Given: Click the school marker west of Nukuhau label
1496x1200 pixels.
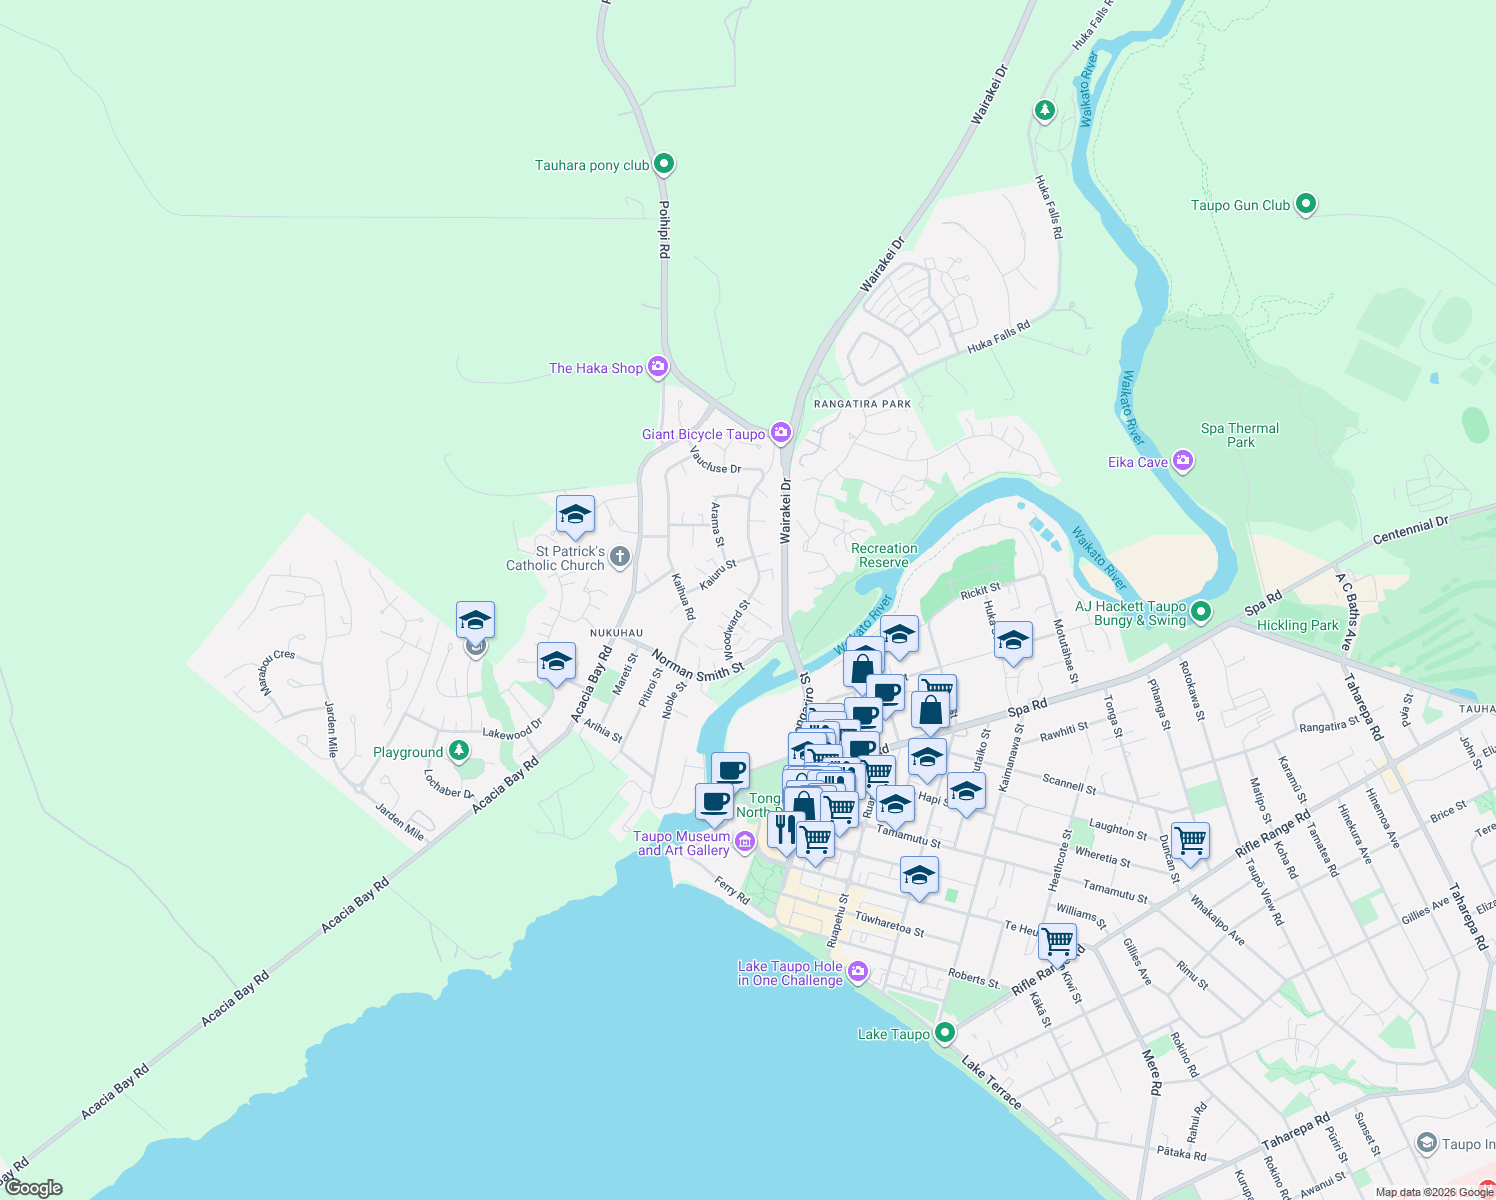Looking at the screenshot, I should (x=475, y=622).
